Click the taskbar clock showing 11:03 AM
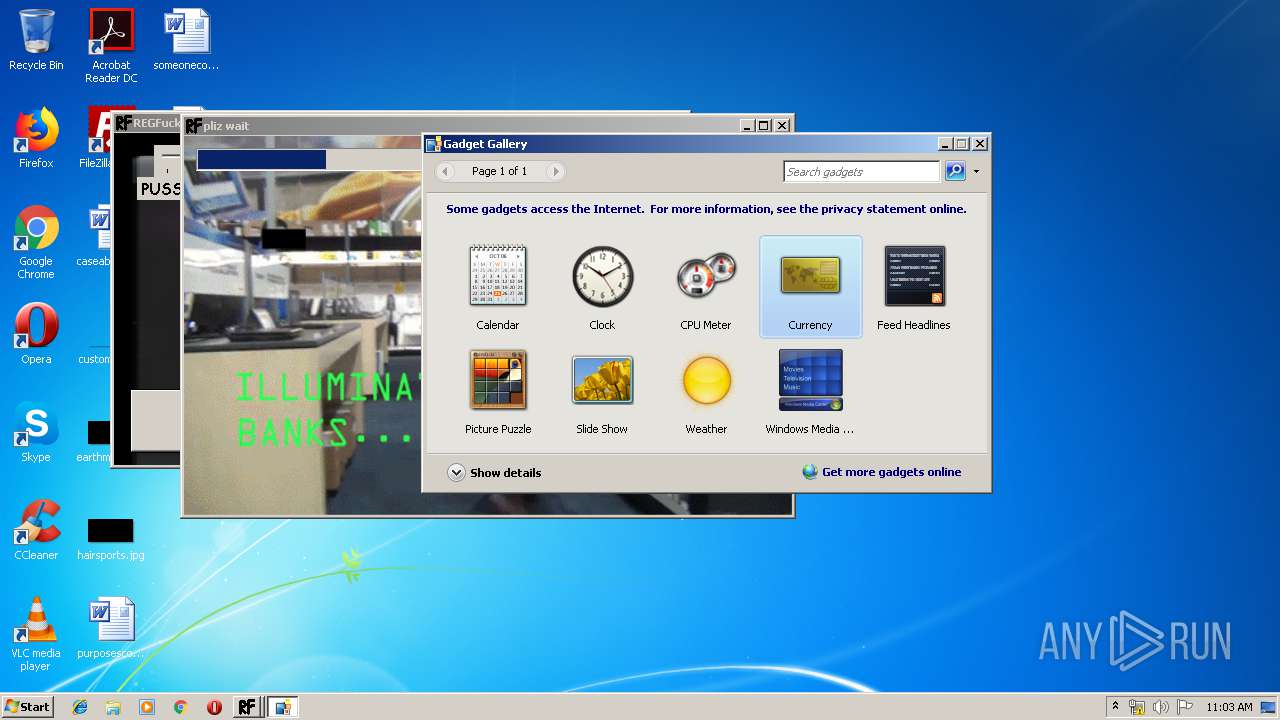This screenshot has width=1280, height=720. tap(1229, 707)
